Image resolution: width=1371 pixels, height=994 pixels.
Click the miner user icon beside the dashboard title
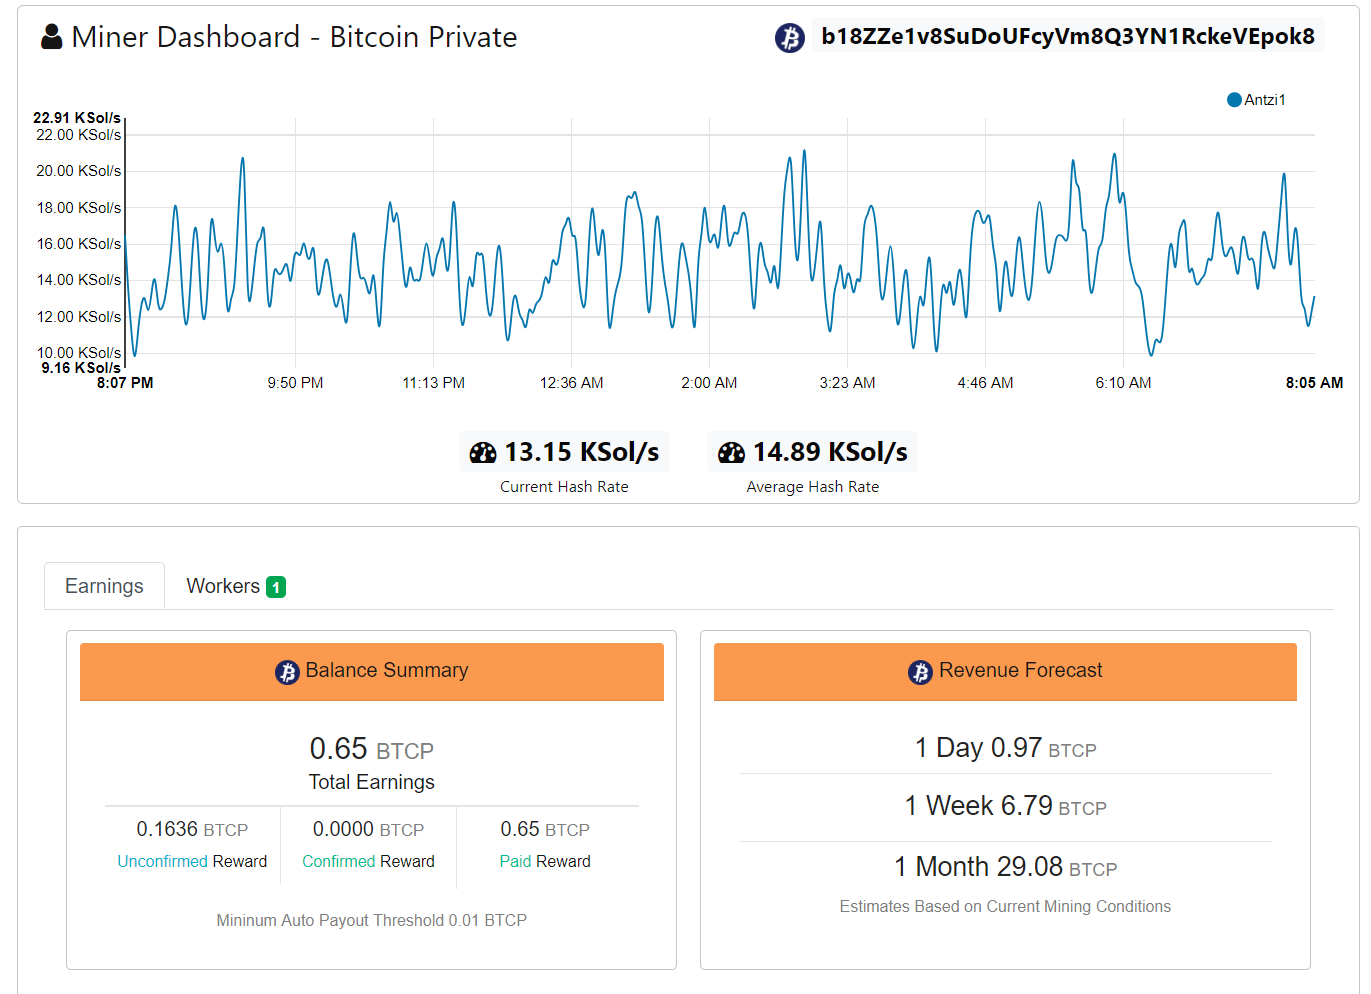pyautogui.click(x=51, y=37)
